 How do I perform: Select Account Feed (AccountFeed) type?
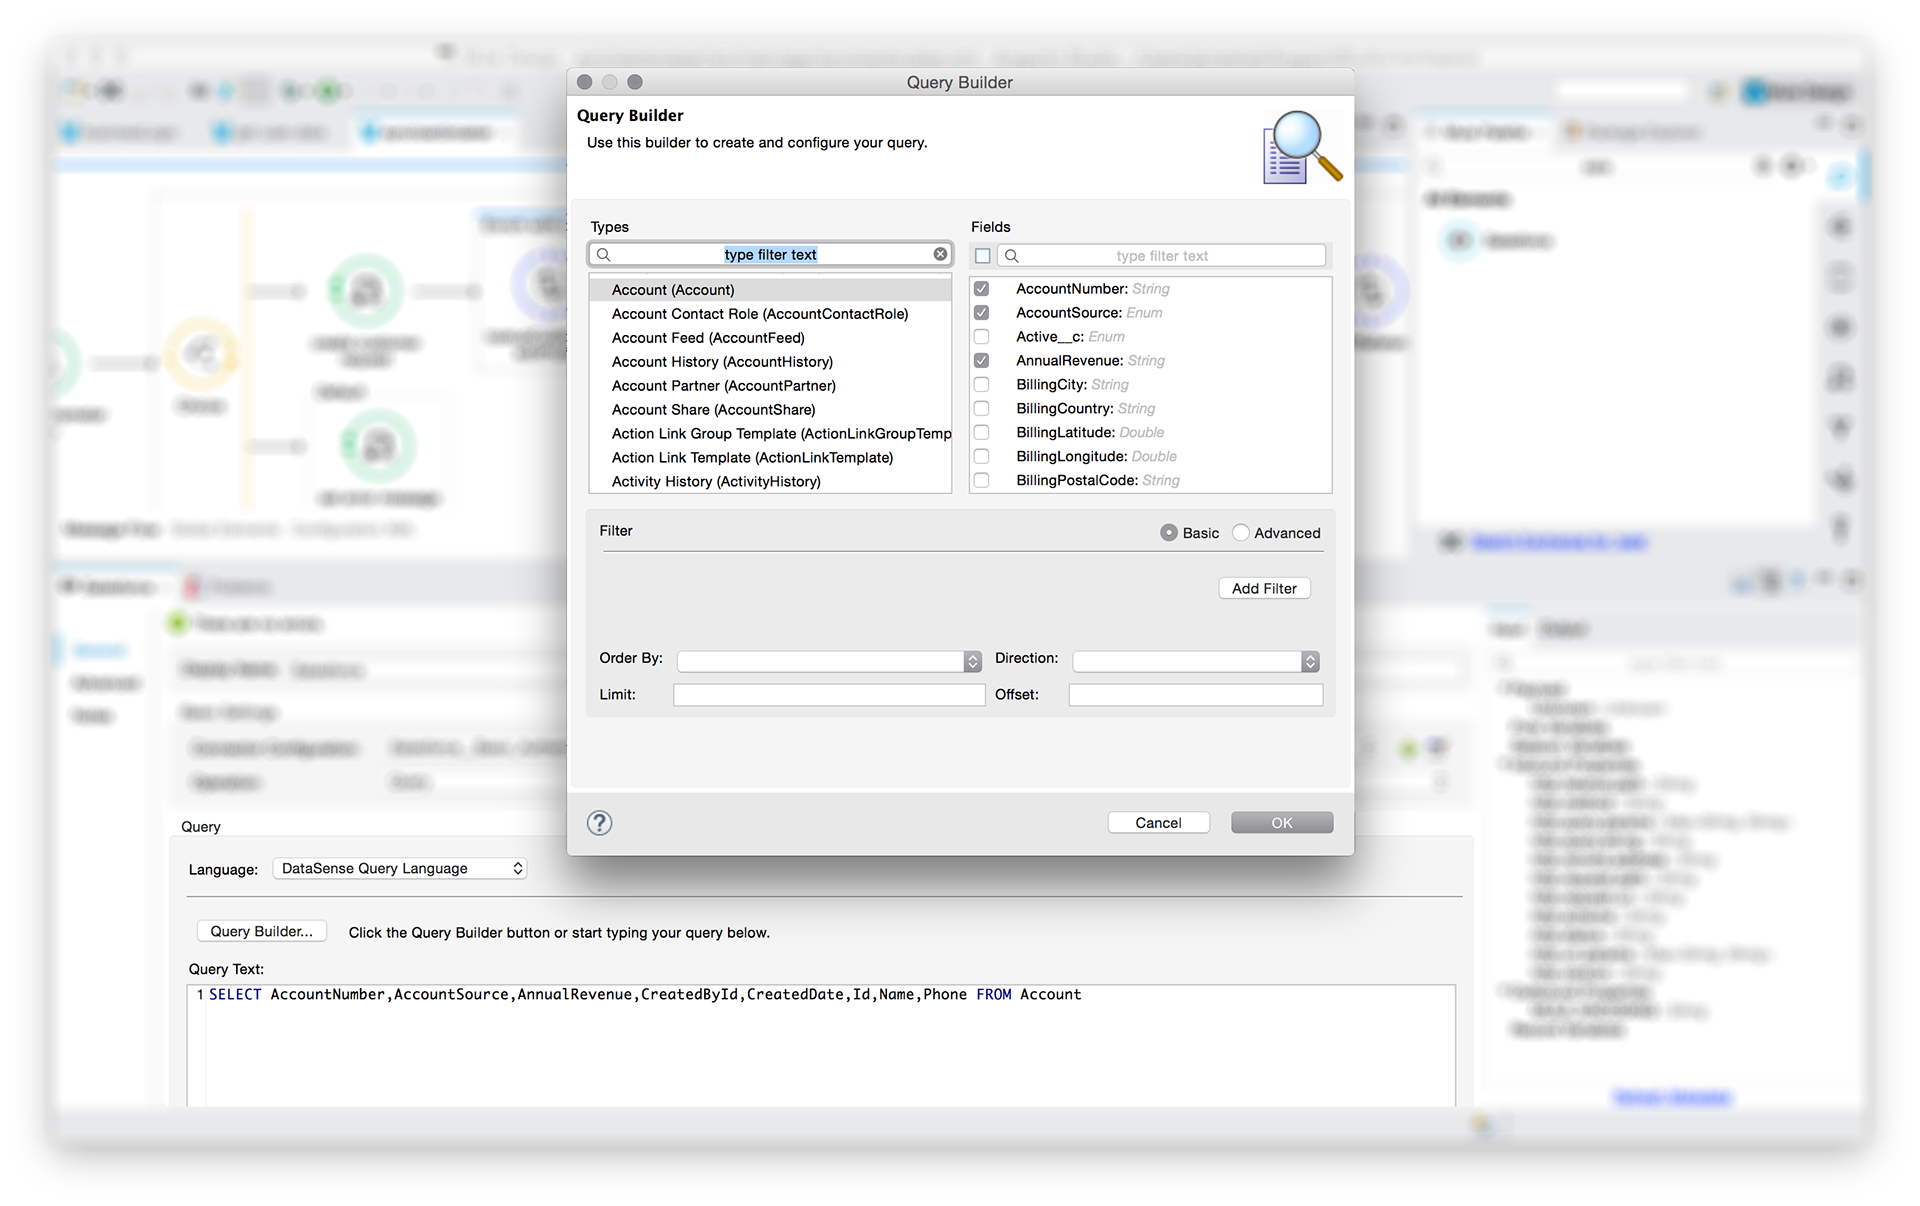pos(770,338)
